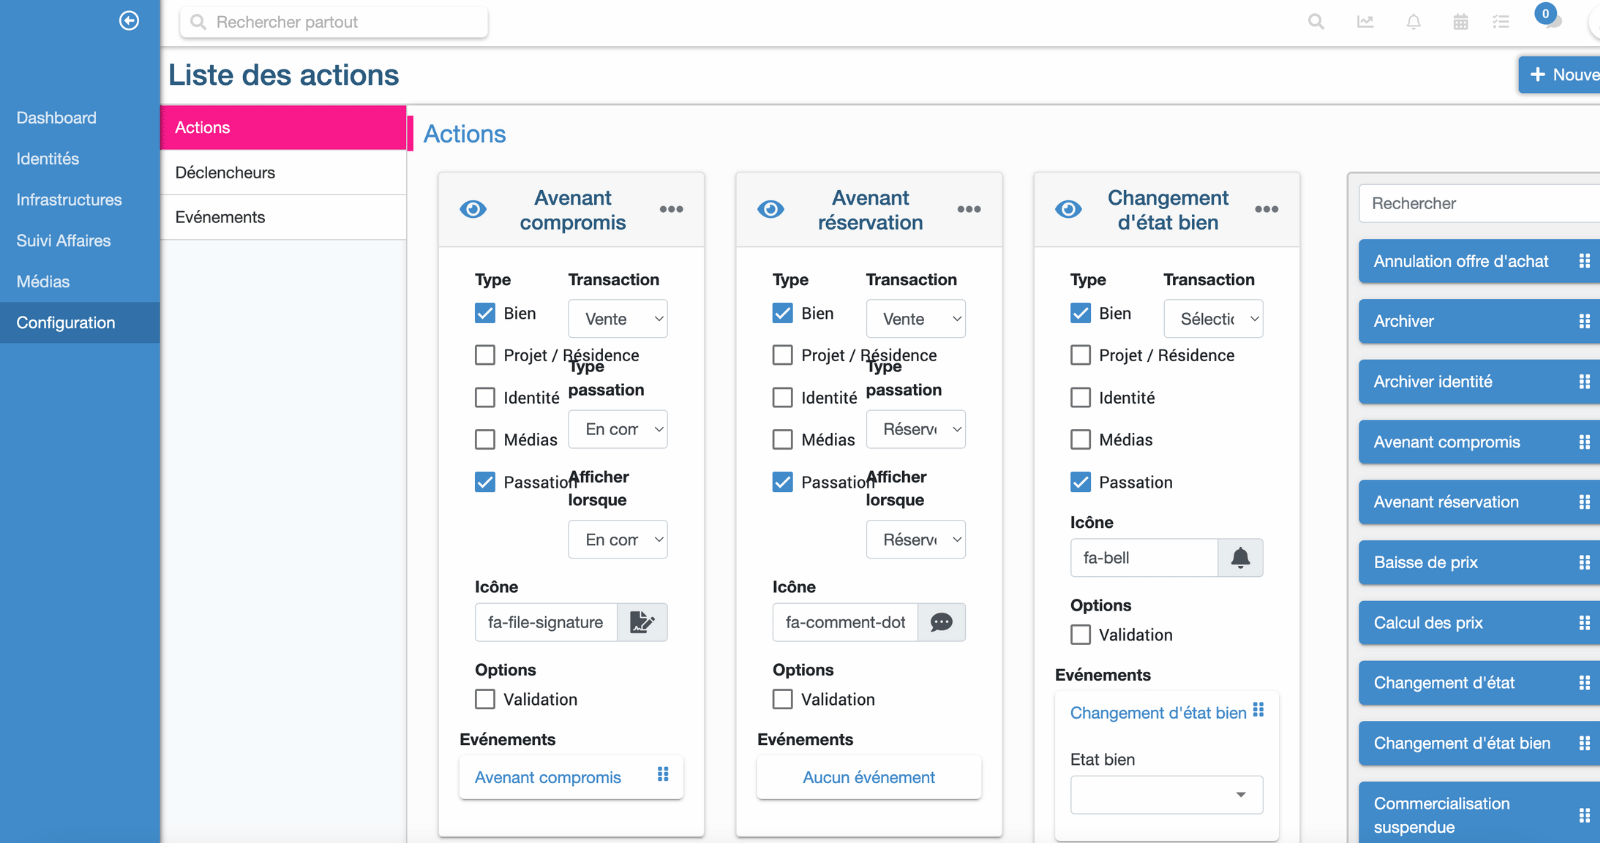Enable Validation option in Avenant réservation card
Image resolution: width=1600 pixels, height=843 pixels.
point(783,699)
